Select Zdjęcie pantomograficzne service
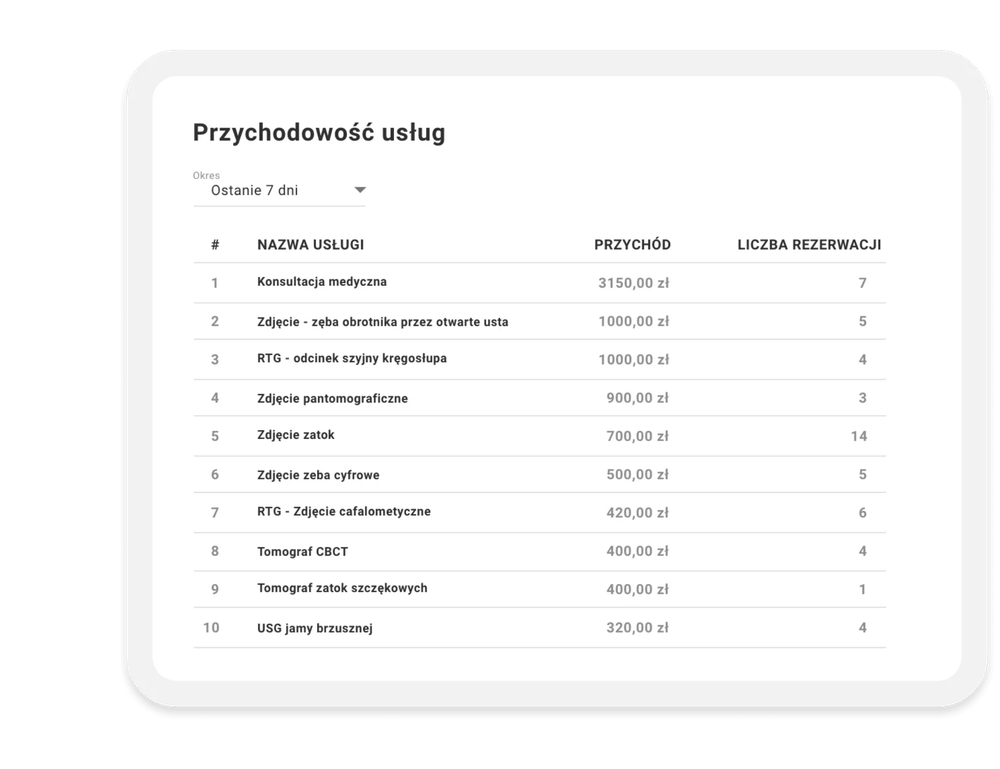Screen dimensions: 1000x769 332,398
